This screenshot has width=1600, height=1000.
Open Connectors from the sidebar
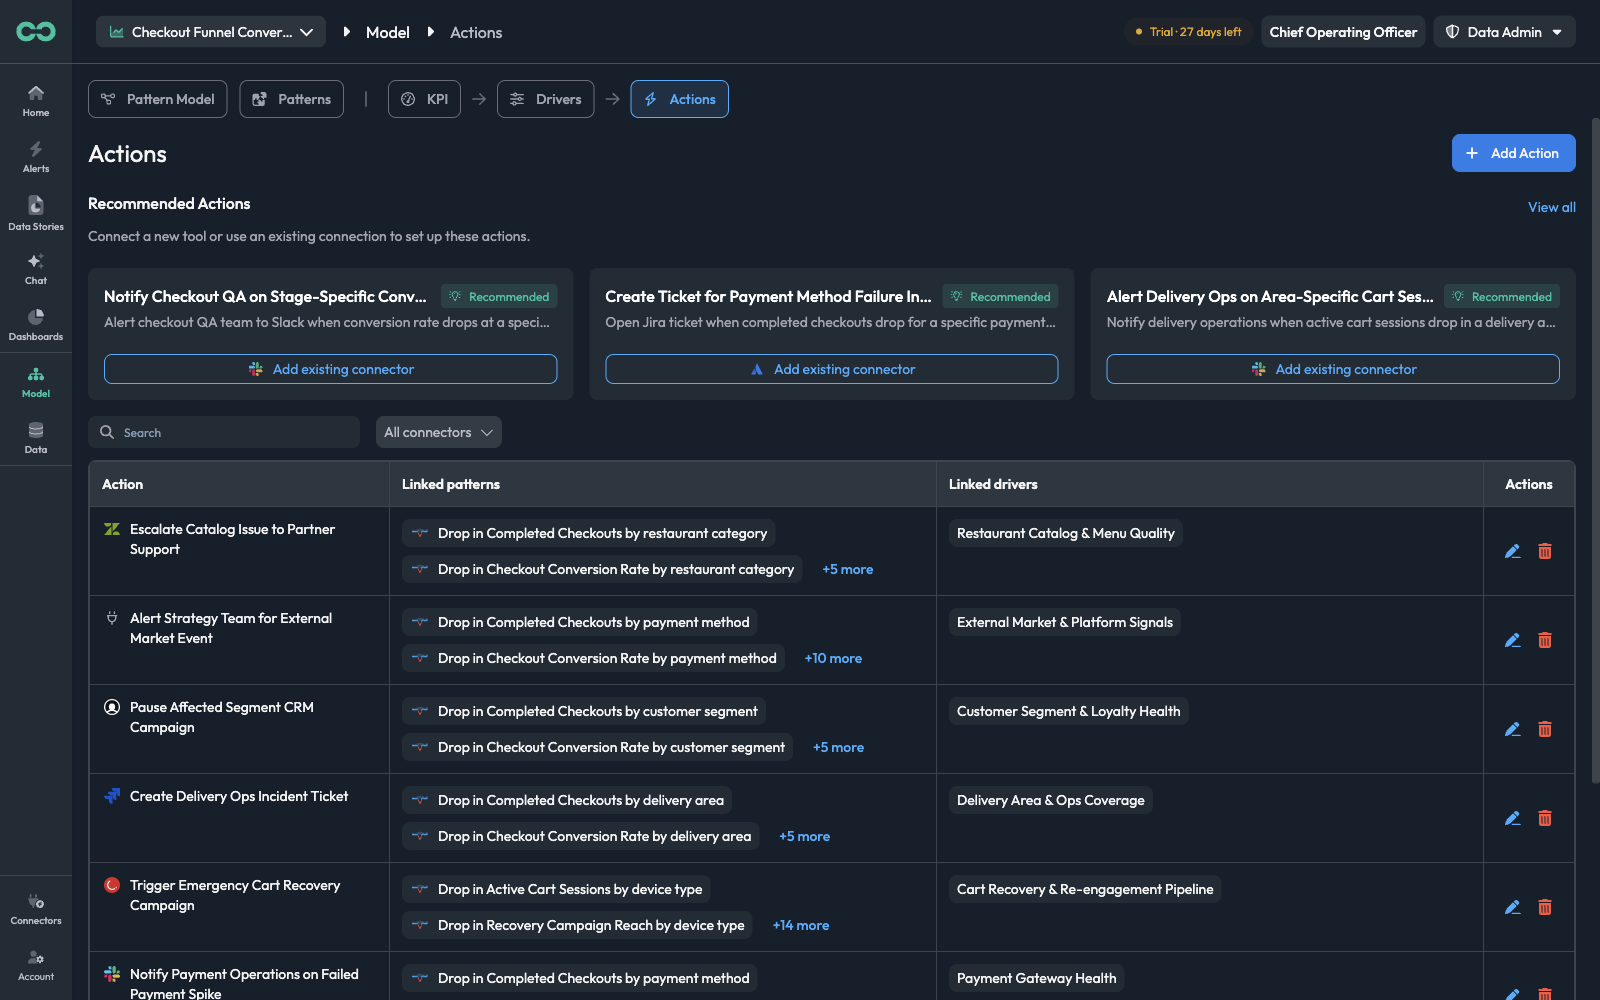point(36,909)
